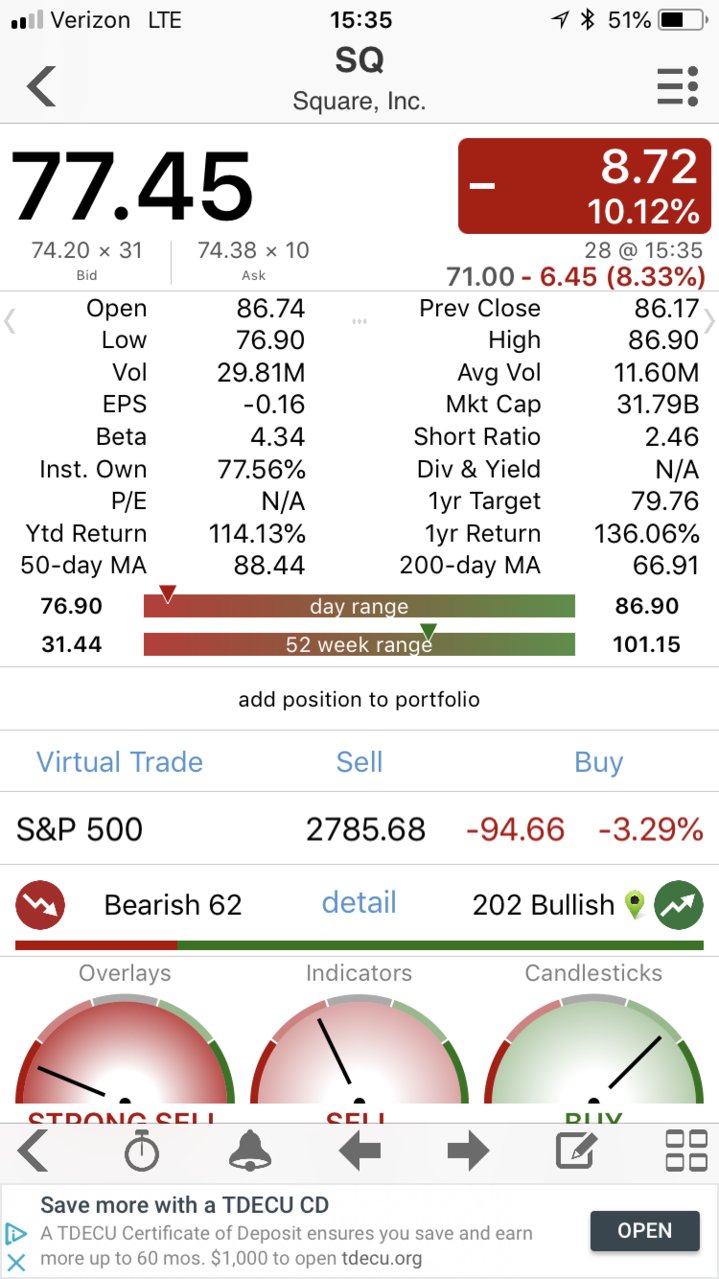The width and height of the screenshot is (719, 1279).
Task: Expand stats panel with right chevron
Action: point(710,322)
